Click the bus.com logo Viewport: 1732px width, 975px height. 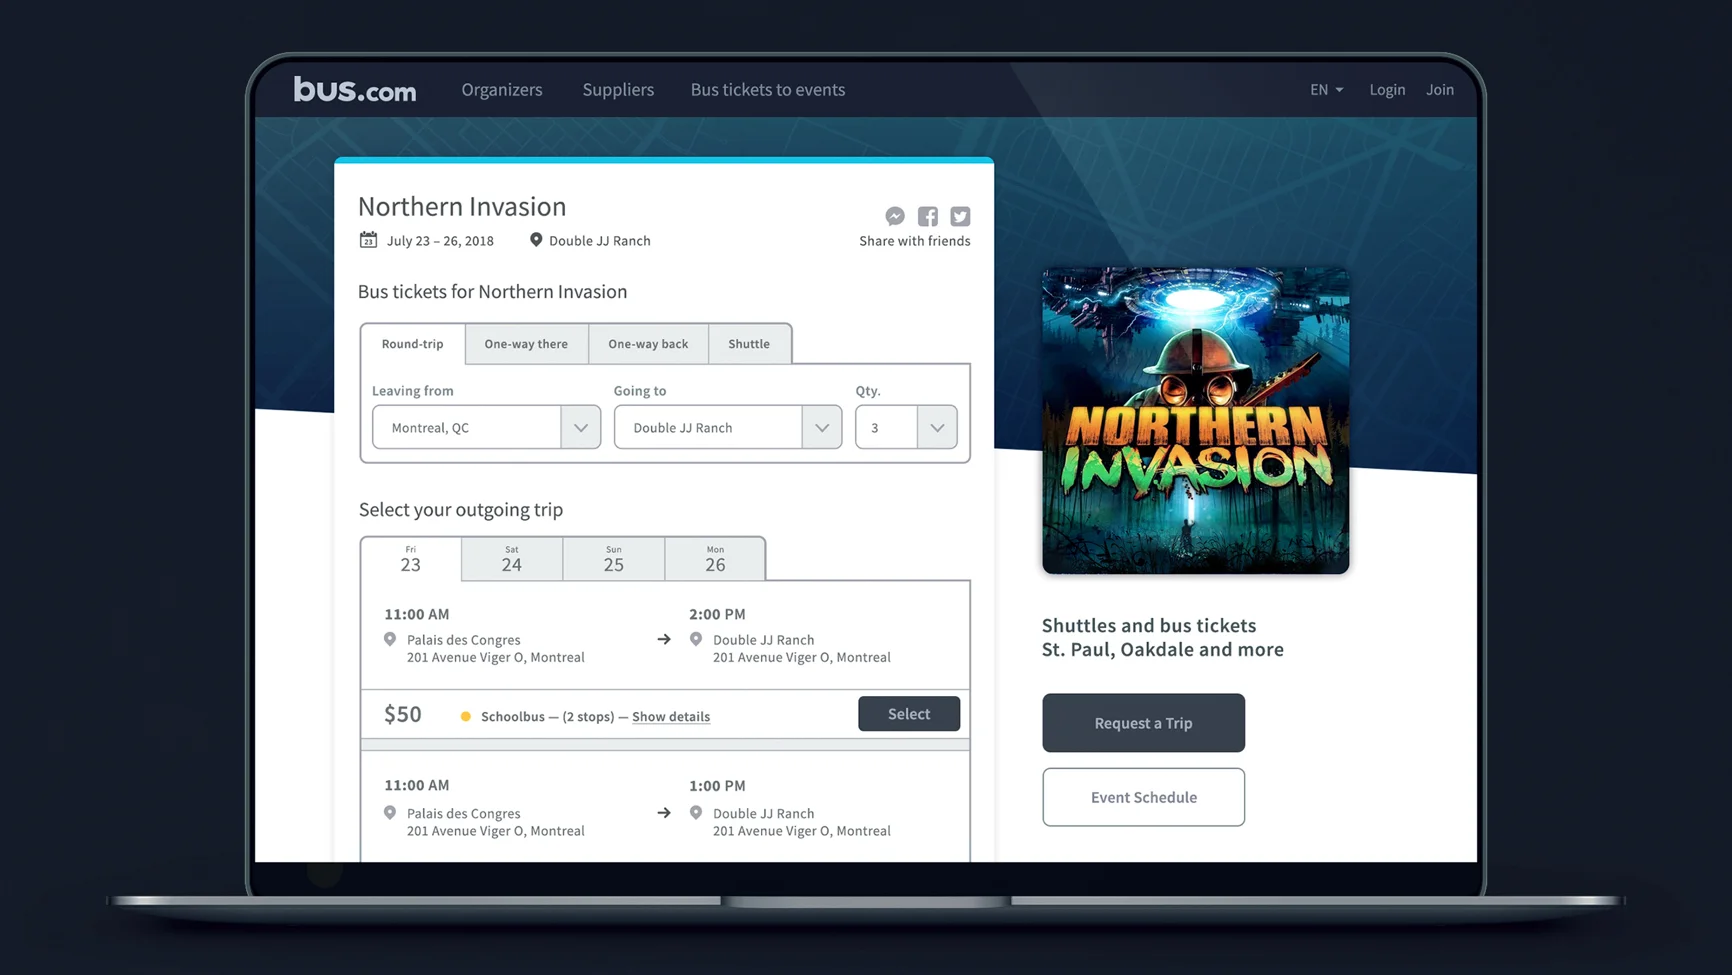[x=355, y=90]
